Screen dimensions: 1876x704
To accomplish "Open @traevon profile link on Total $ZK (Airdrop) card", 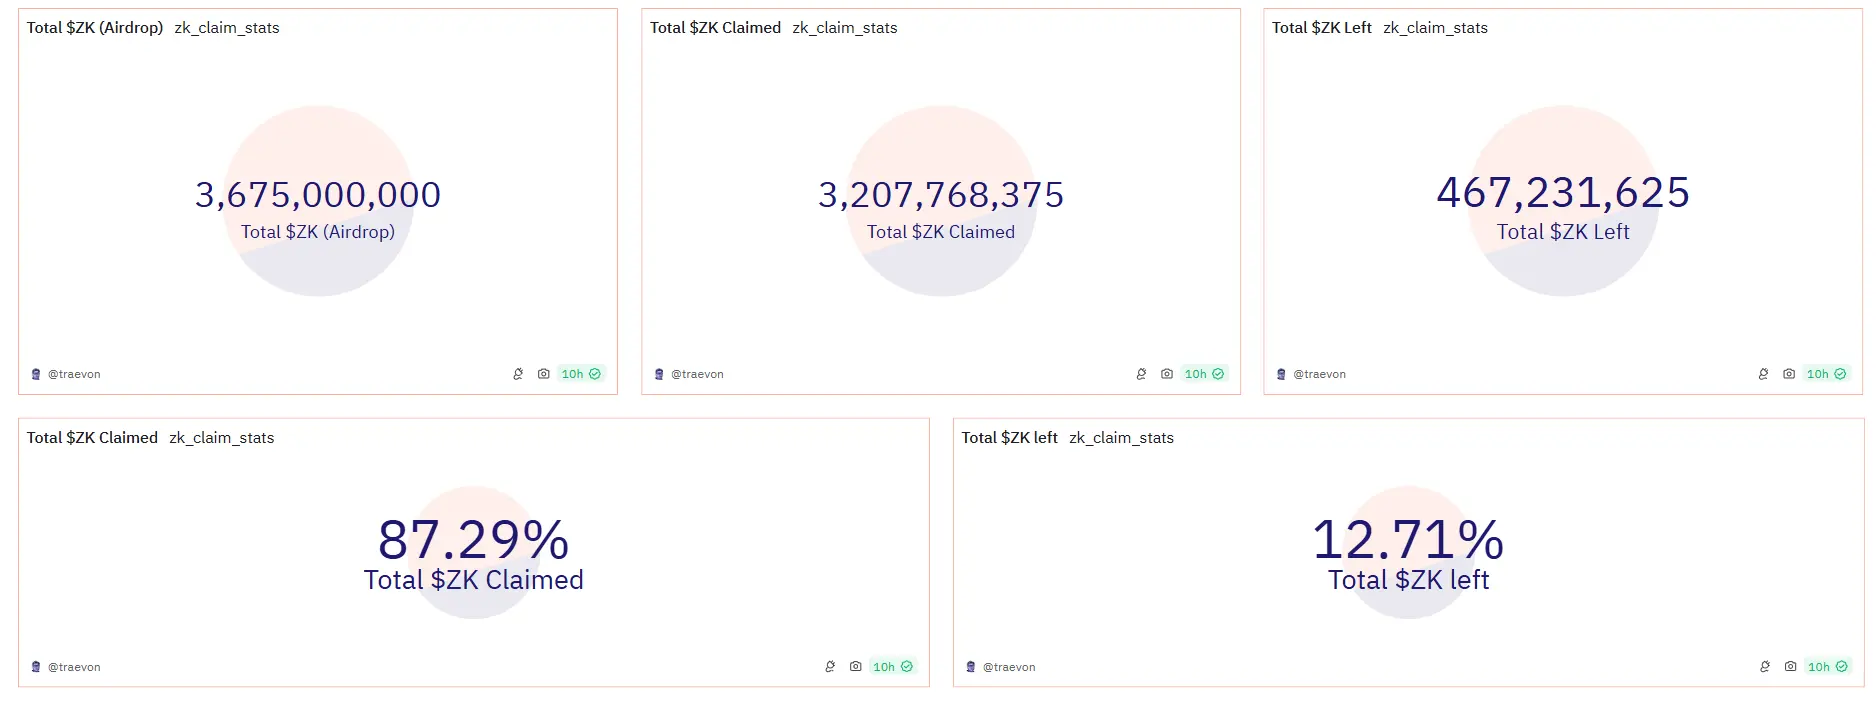I will 74,374.
